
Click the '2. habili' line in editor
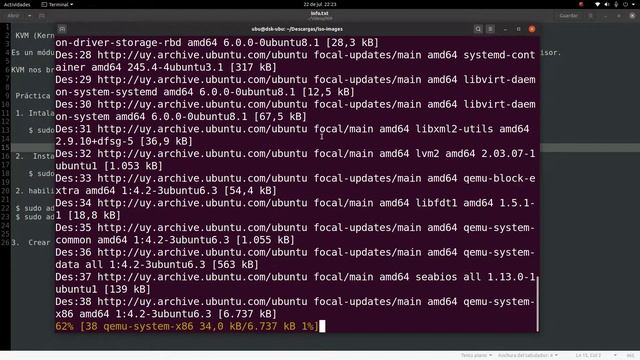tap(34, 191)
